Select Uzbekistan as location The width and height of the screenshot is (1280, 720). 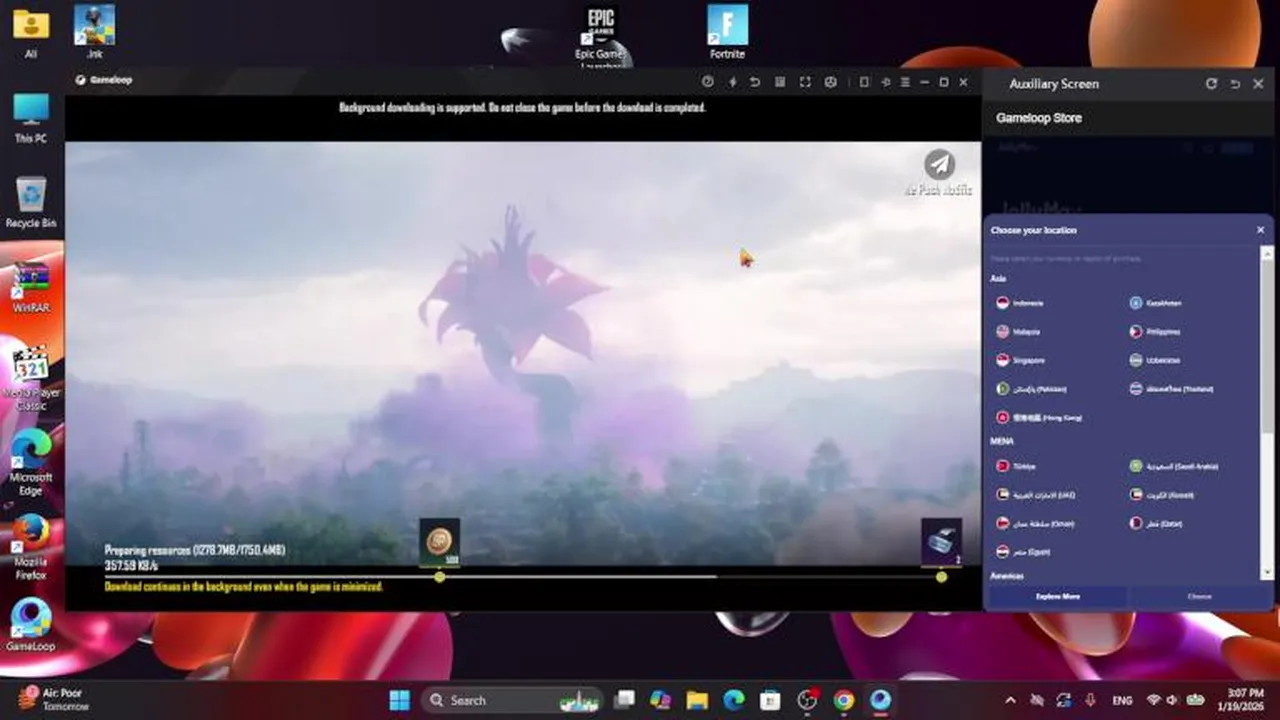[1155, 360]
